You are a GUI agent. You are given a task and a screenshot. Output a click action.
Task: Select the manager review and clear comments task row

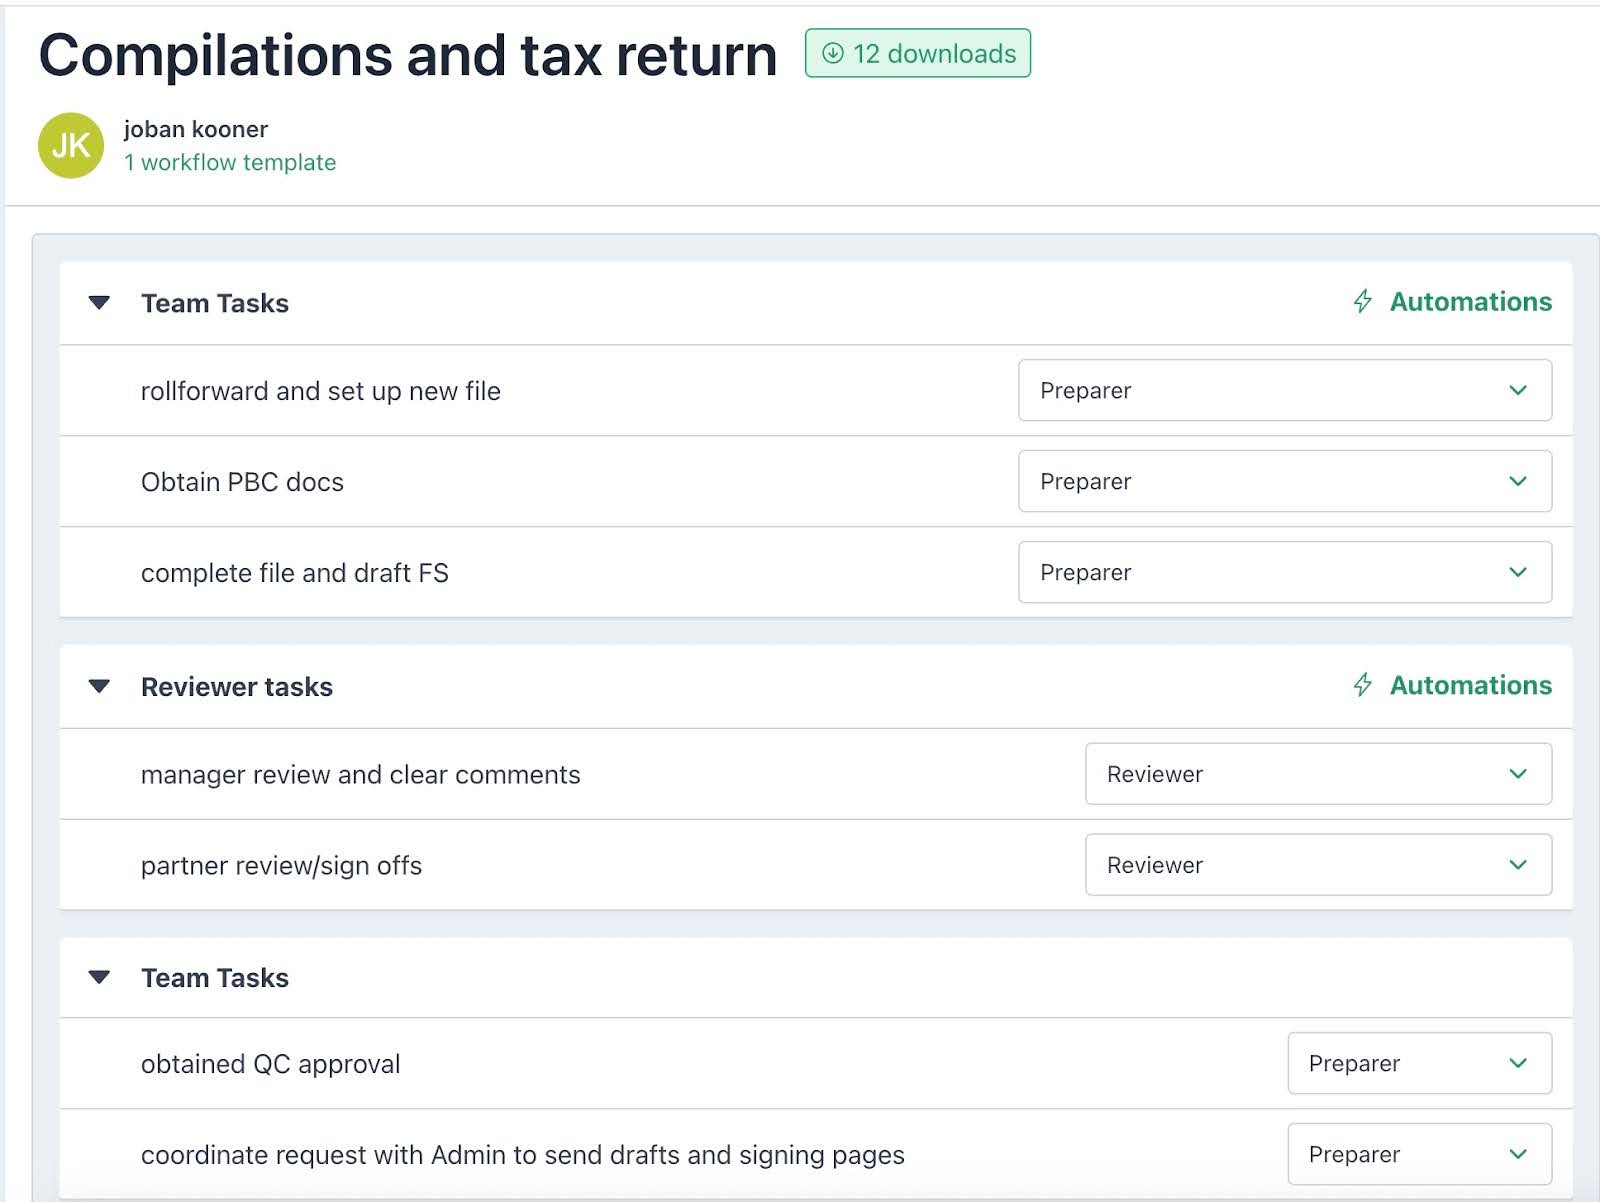tap(360, 773)
